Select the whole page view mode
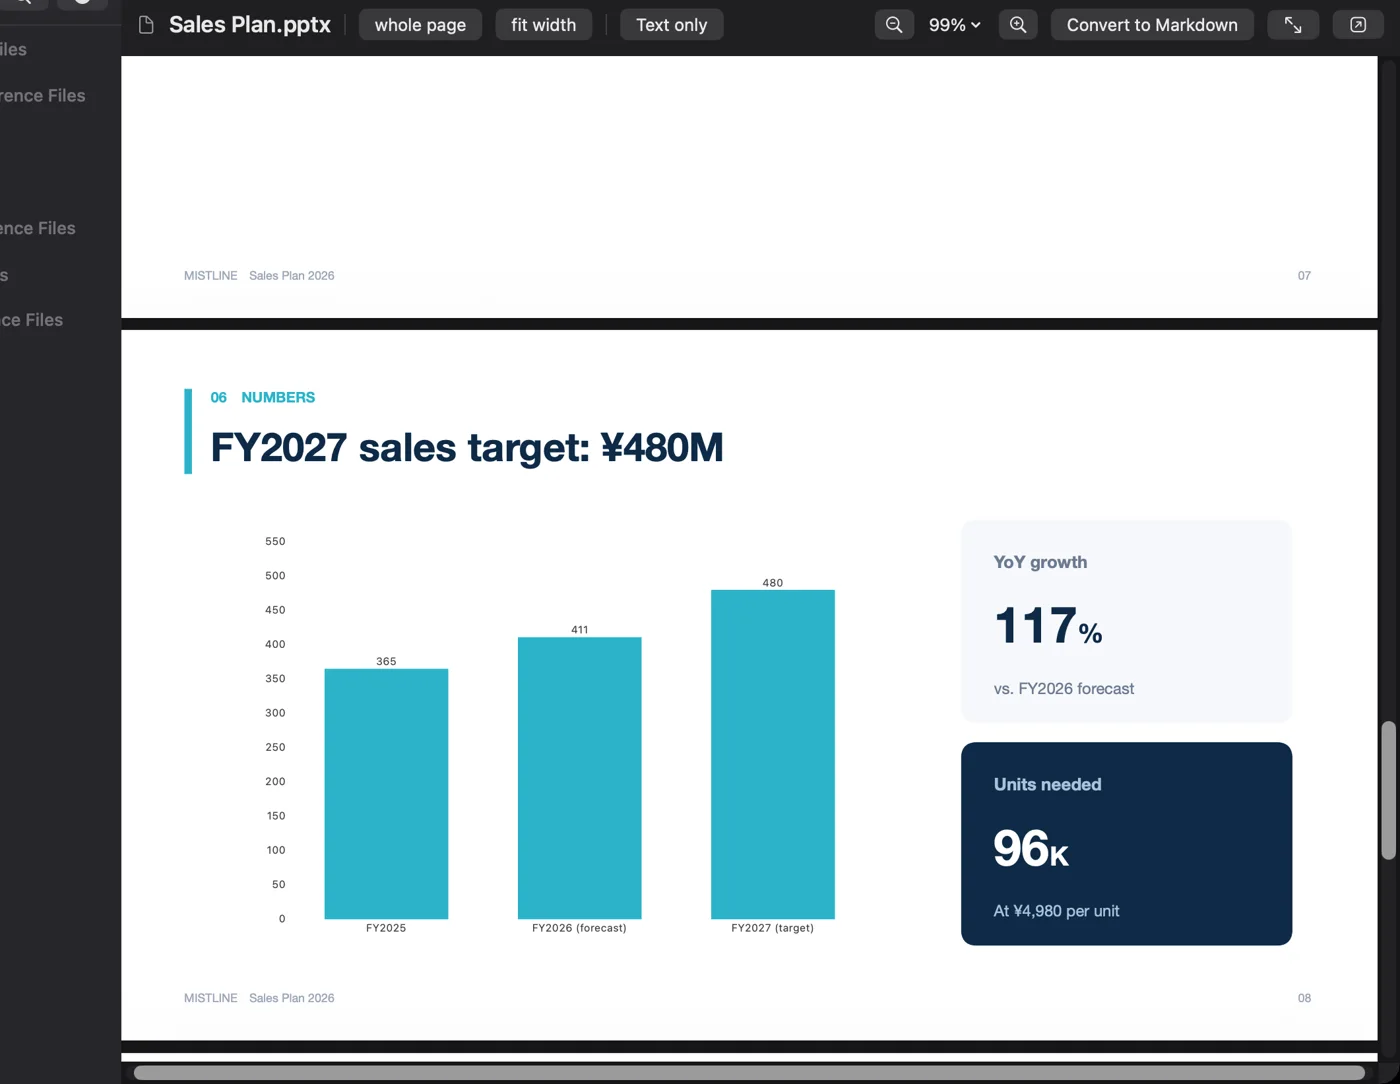This screenshot has height=1084, width=1400. [420, 25]
